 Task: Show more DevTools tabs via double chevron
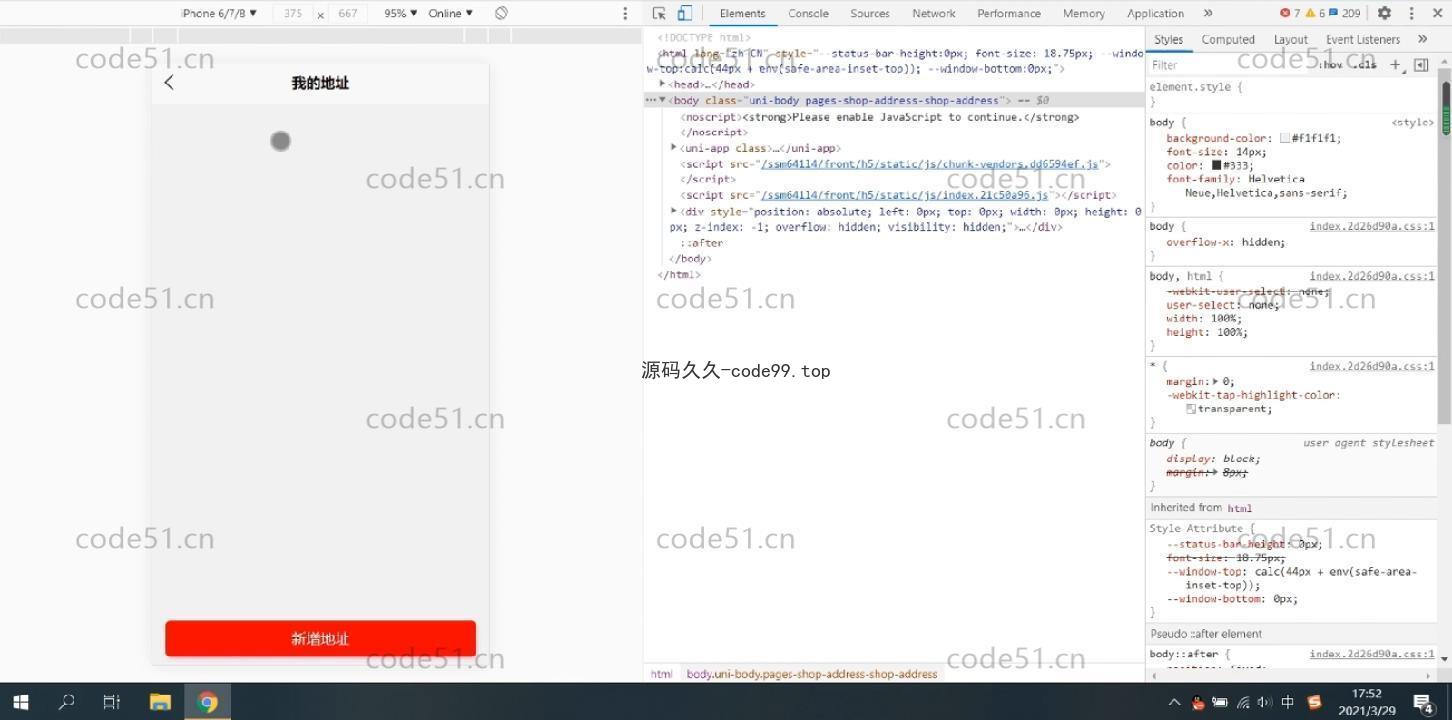[x=1208, y=13]
